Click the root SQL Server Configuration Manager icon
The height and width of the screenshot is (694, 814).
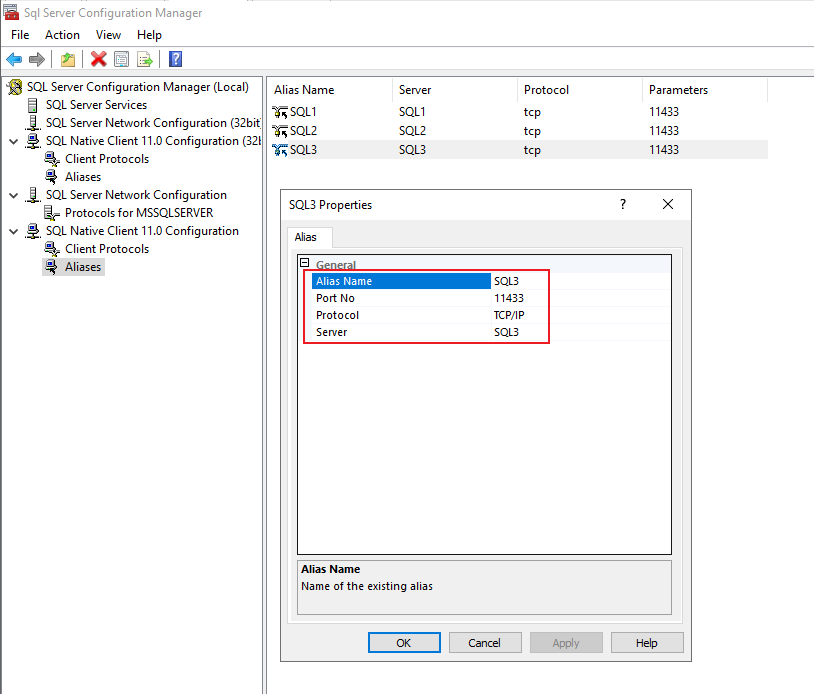click(15, 87)
